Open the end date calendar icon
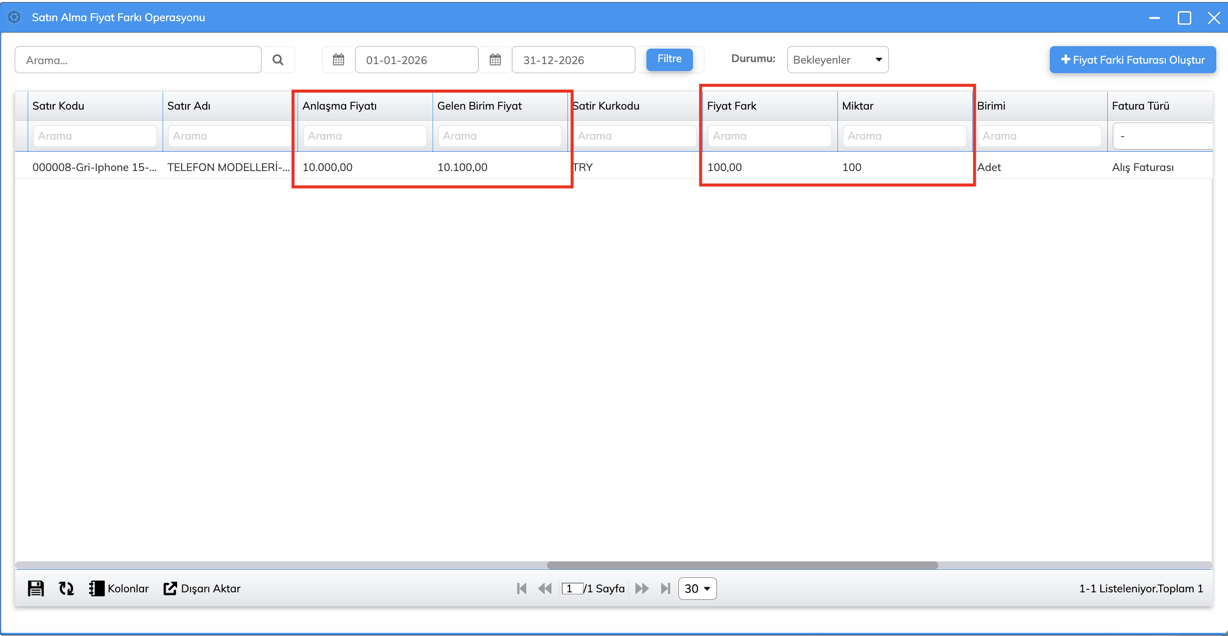 point(495,60)
